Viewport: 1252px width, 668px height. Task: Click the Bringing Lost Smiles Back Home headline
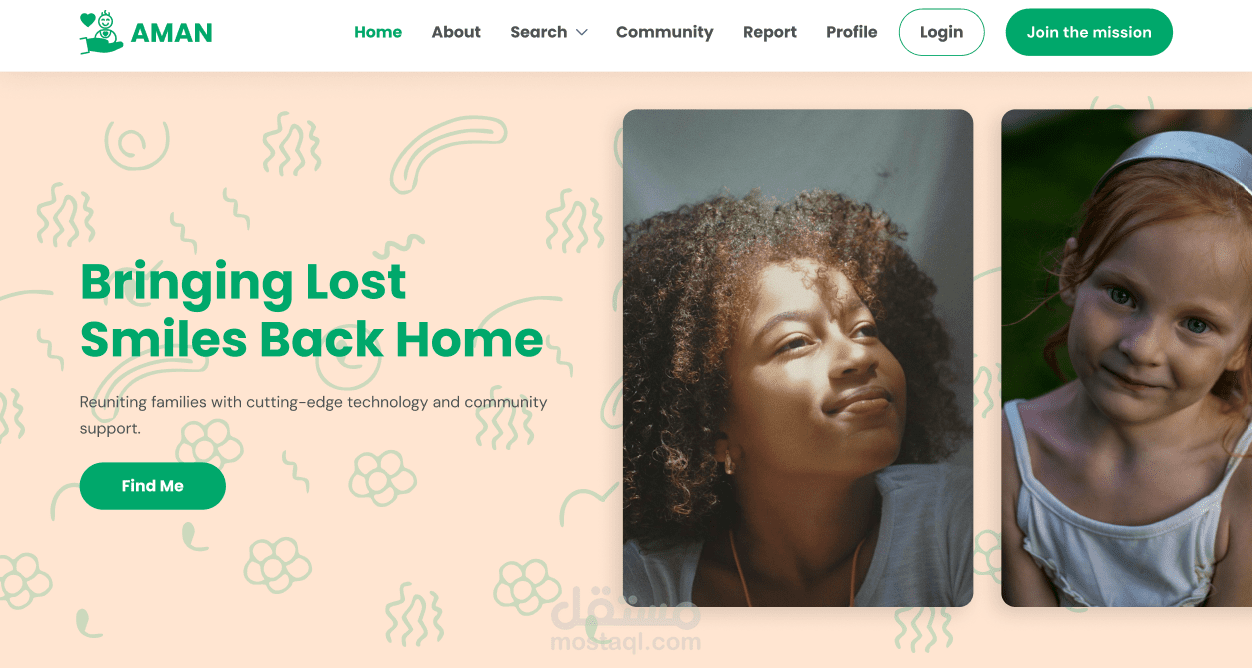[x=312, y=310]
